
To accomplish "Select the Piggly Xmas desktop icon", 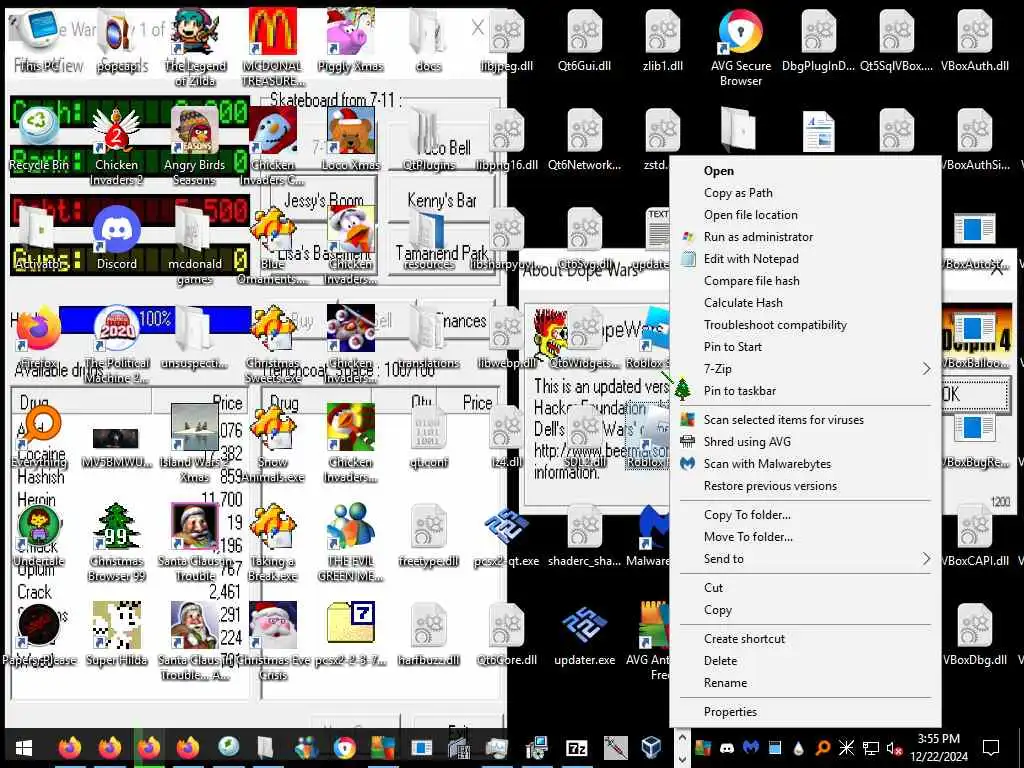I will 351,40.
